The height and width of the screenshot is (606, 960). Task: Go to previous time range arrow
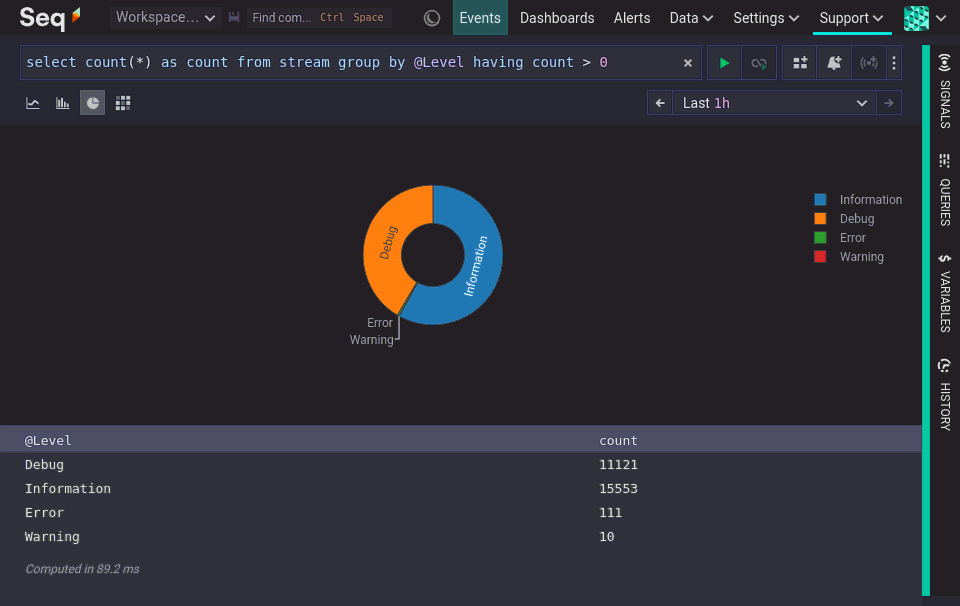pos(660,103)
